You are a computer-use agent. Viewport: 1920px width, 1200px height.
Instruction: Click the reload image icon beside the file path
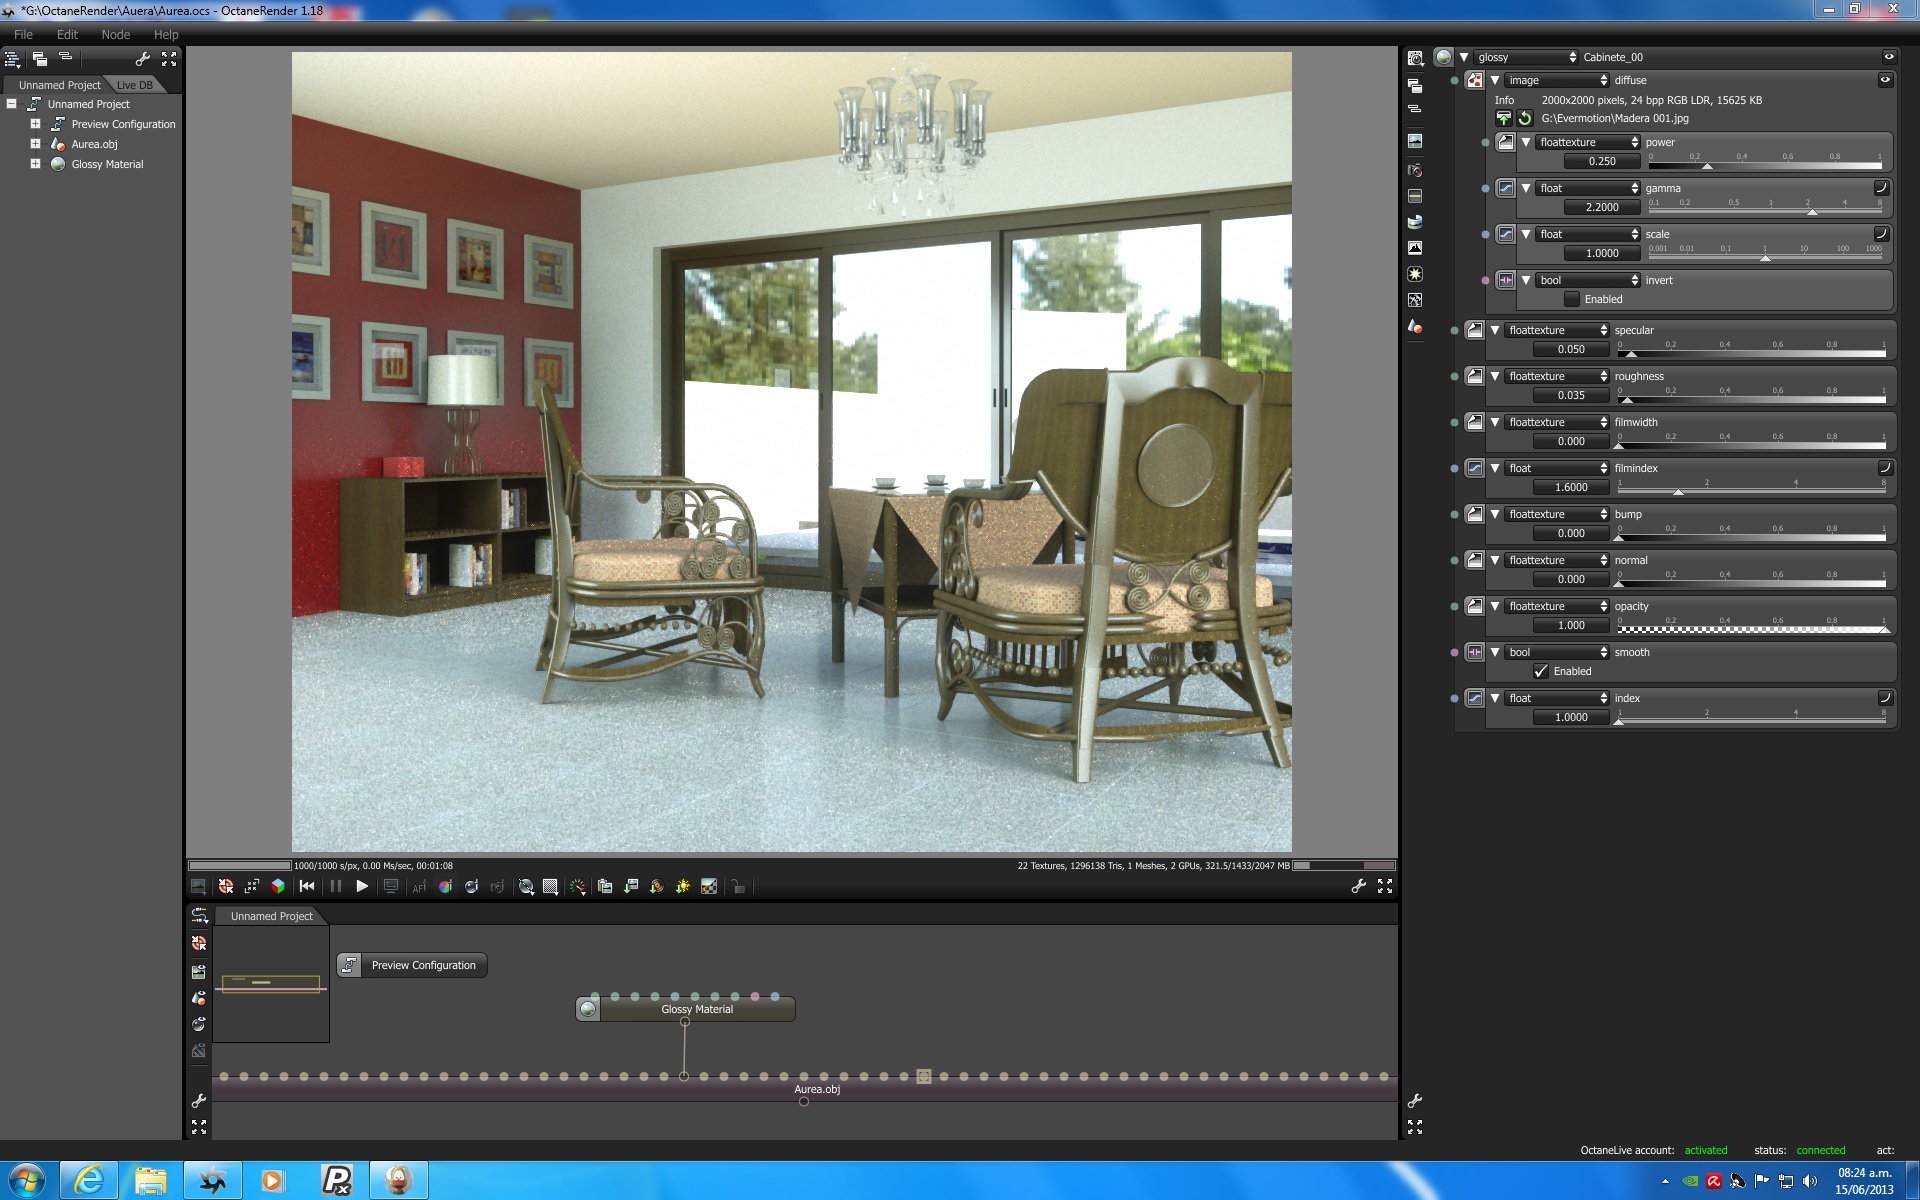tap(1525, 118)
